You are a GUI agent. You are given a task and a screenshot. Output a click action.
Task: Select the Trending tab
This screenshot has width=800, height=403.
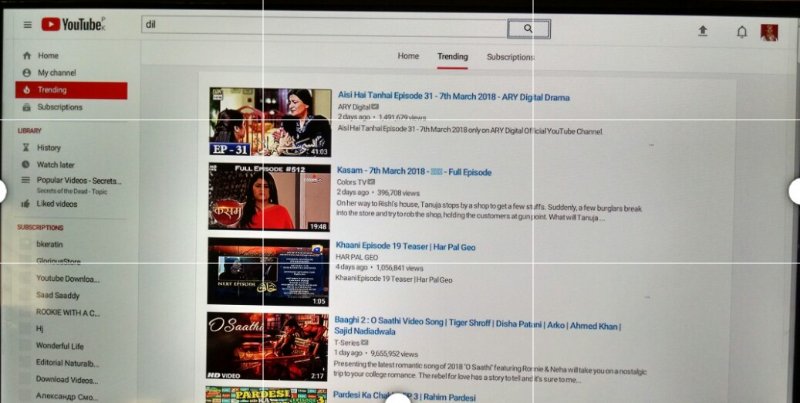(453, 57)
